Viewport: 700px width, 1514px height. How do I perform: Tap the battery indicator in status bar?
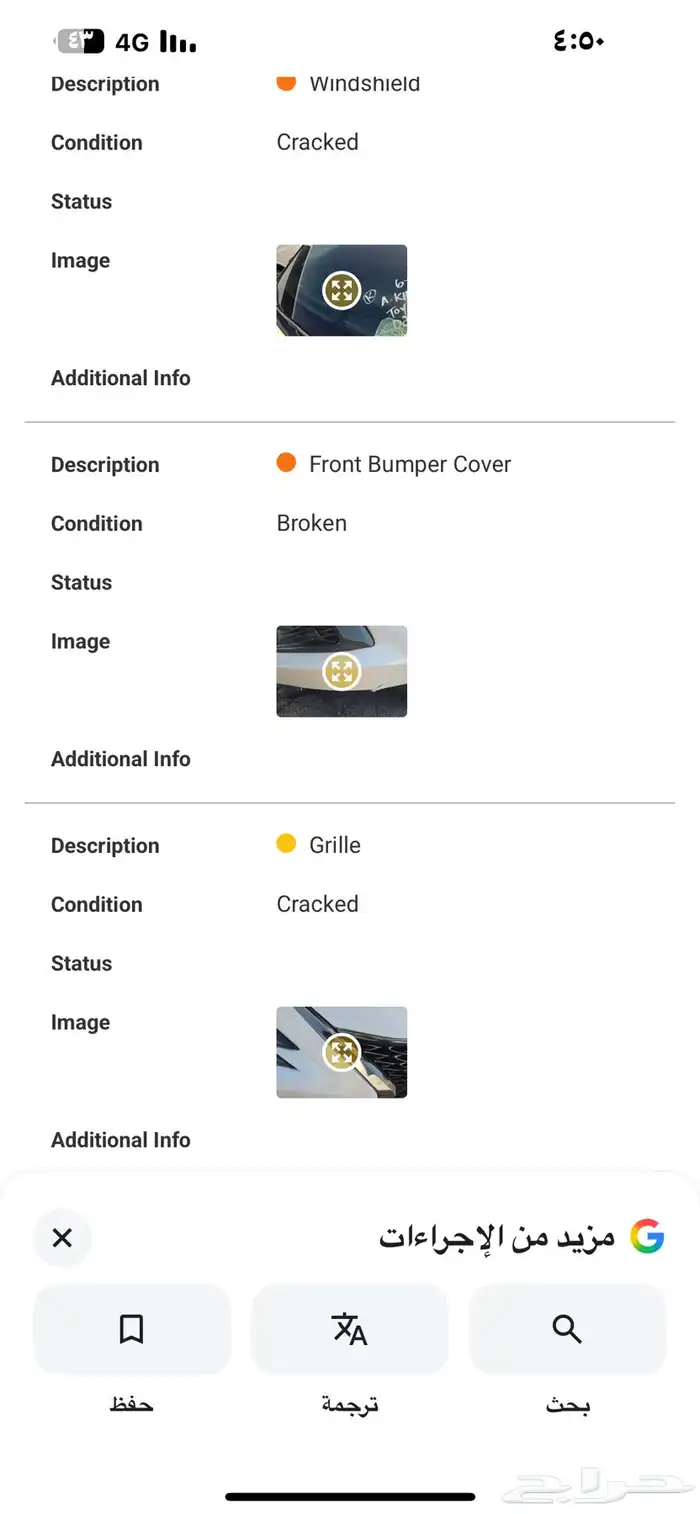coord(80,42)
